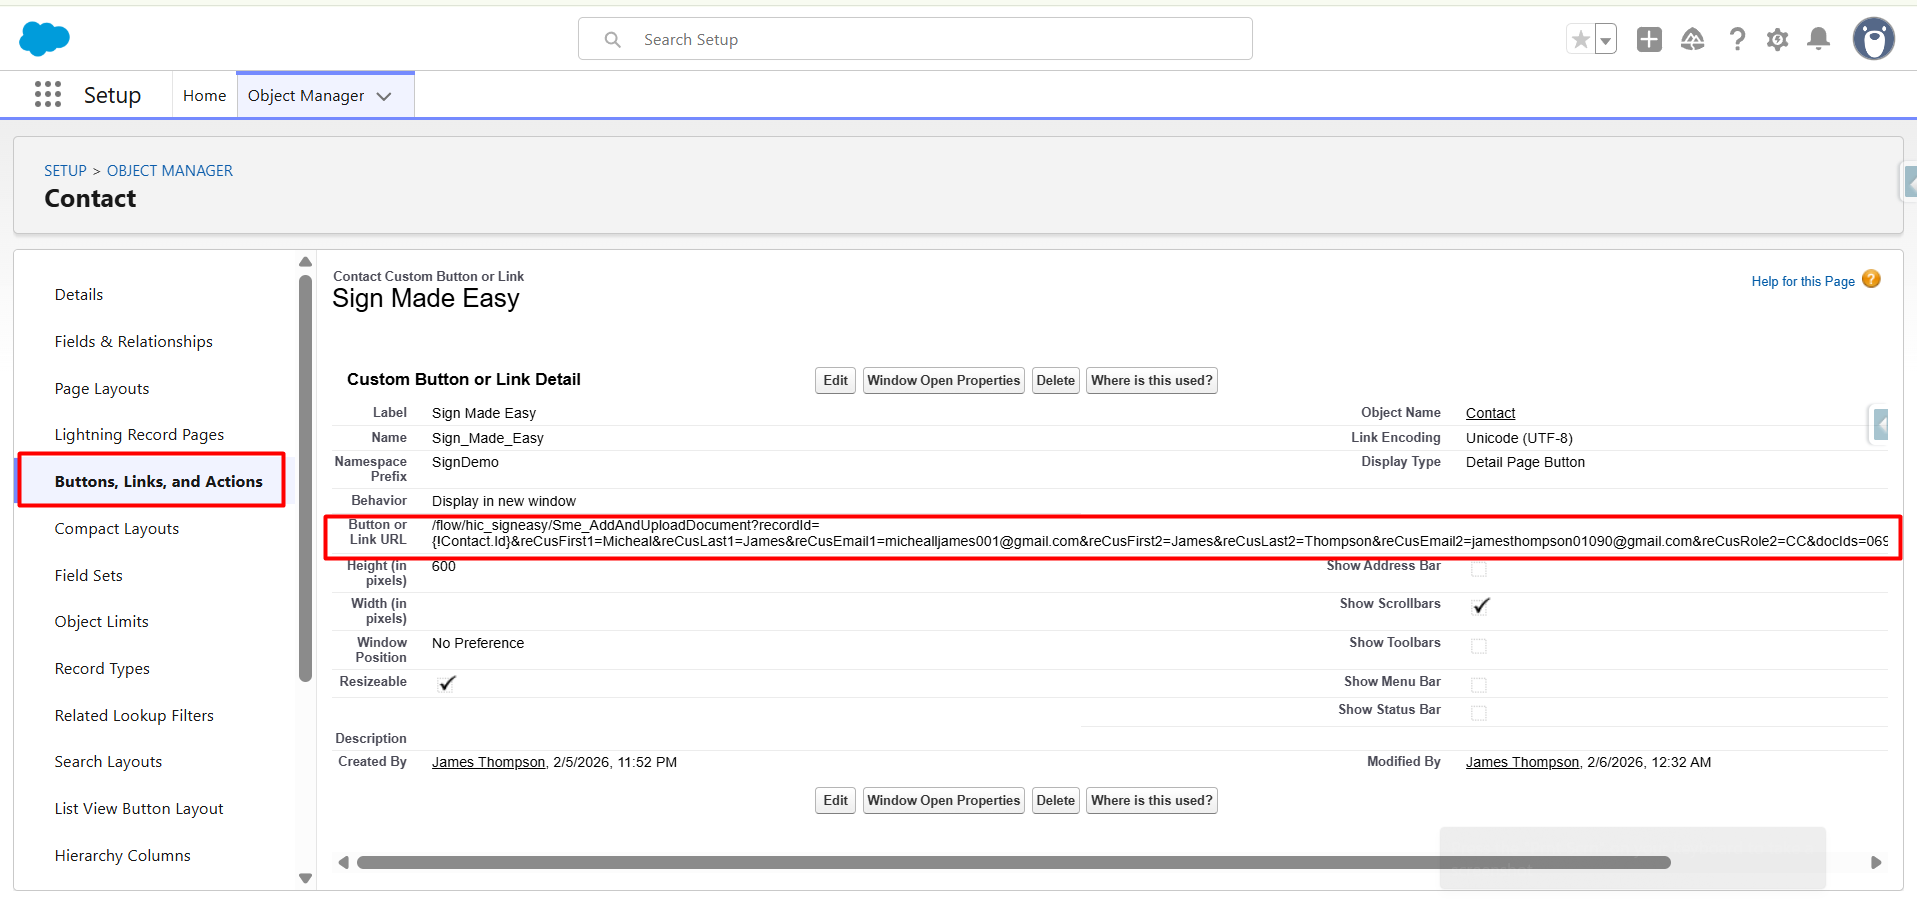Image resolution: width=1917 pixels, height=904 pixels.
Task: Open the Help question mark icon
Action: point(1737,39)
